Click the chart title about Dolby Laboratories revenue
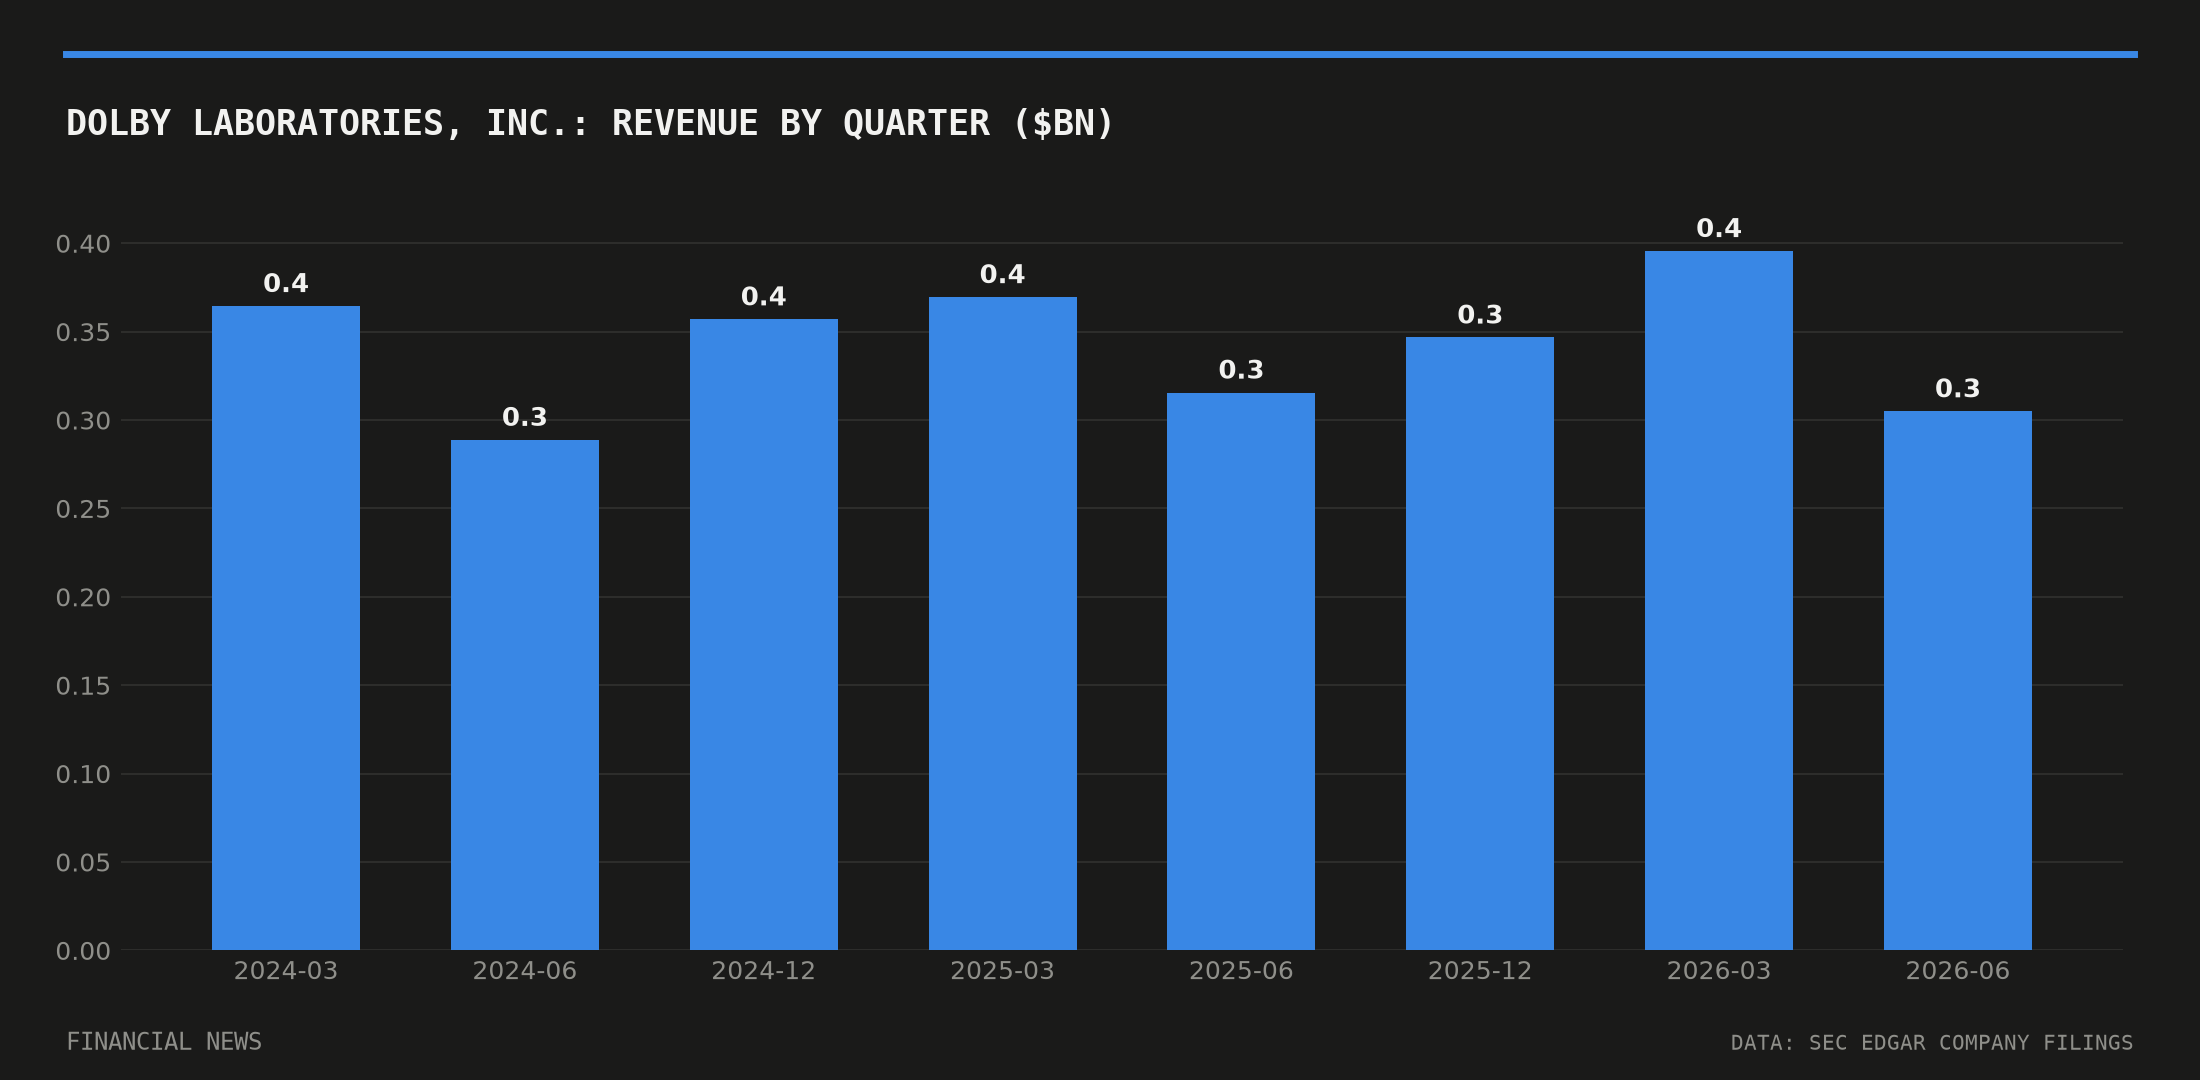Image resolution: width=2200 pixels, height=1080 pixels. click(x=589, y=123)
